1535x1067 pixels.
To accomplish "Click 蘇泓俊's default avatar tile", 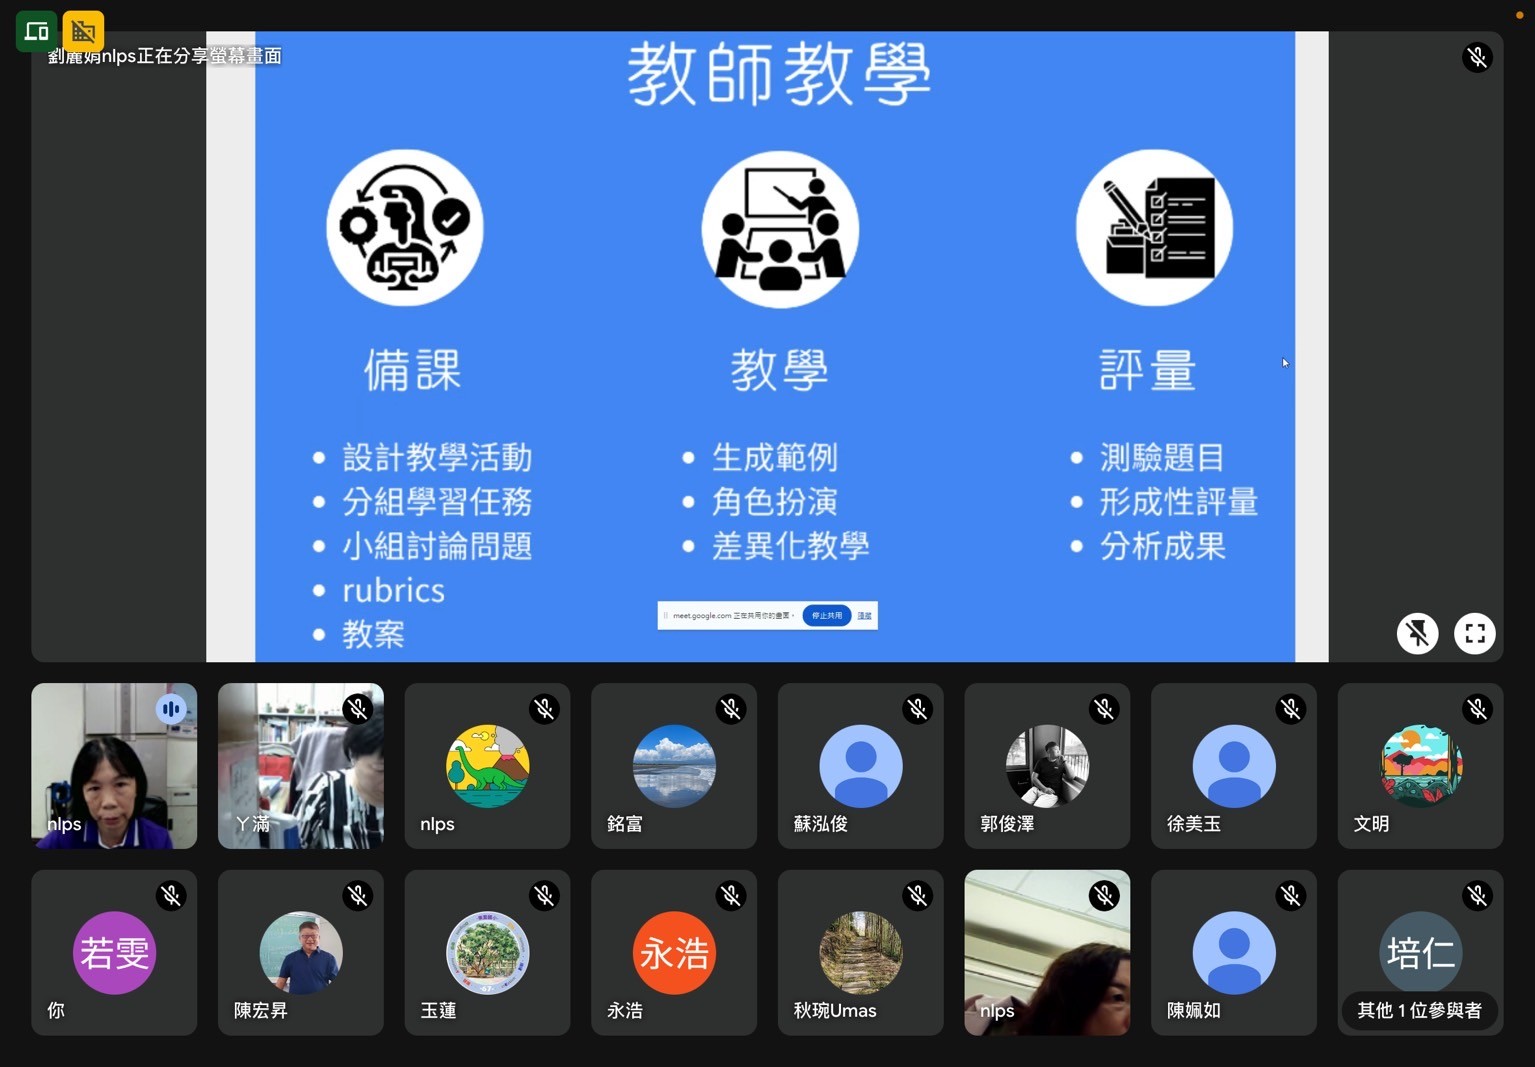I will point(860,766).
